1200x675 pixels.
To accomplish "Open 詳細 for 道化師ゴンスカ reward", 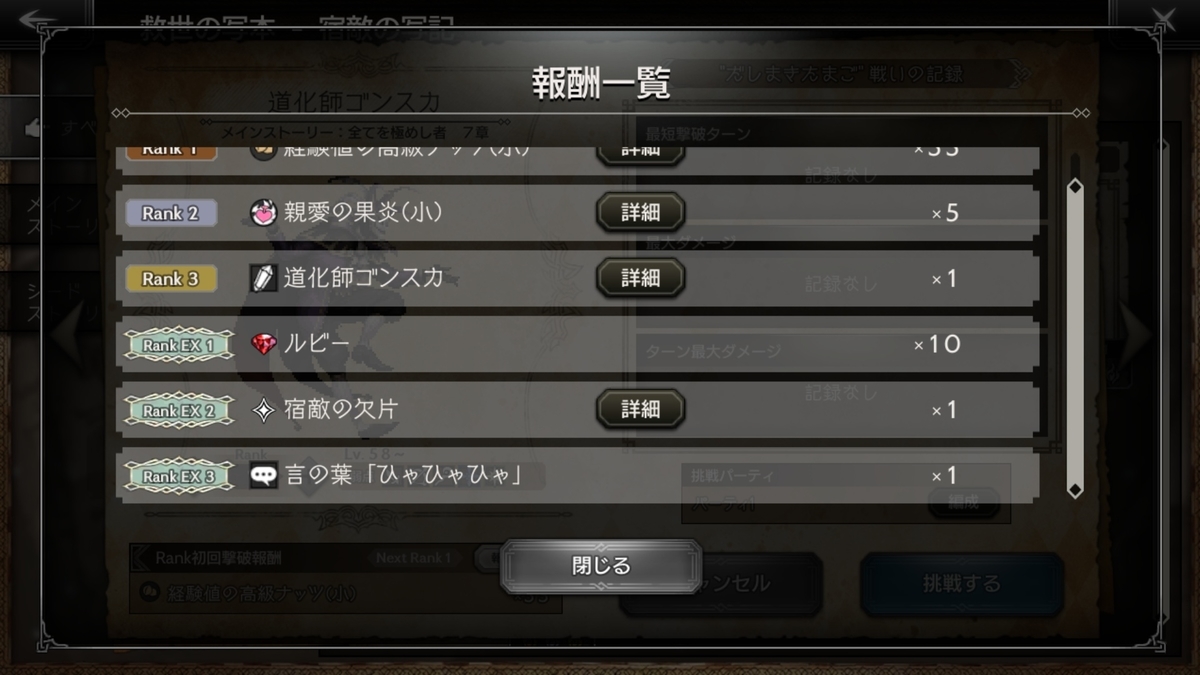I will (x=641, y=278).
